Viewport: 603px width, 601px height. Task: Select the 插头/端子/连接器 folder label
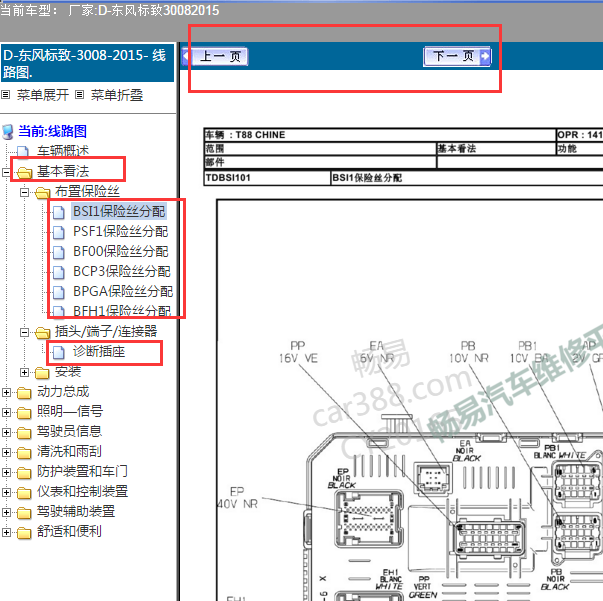pyautogui.click(x=106, y=331)
